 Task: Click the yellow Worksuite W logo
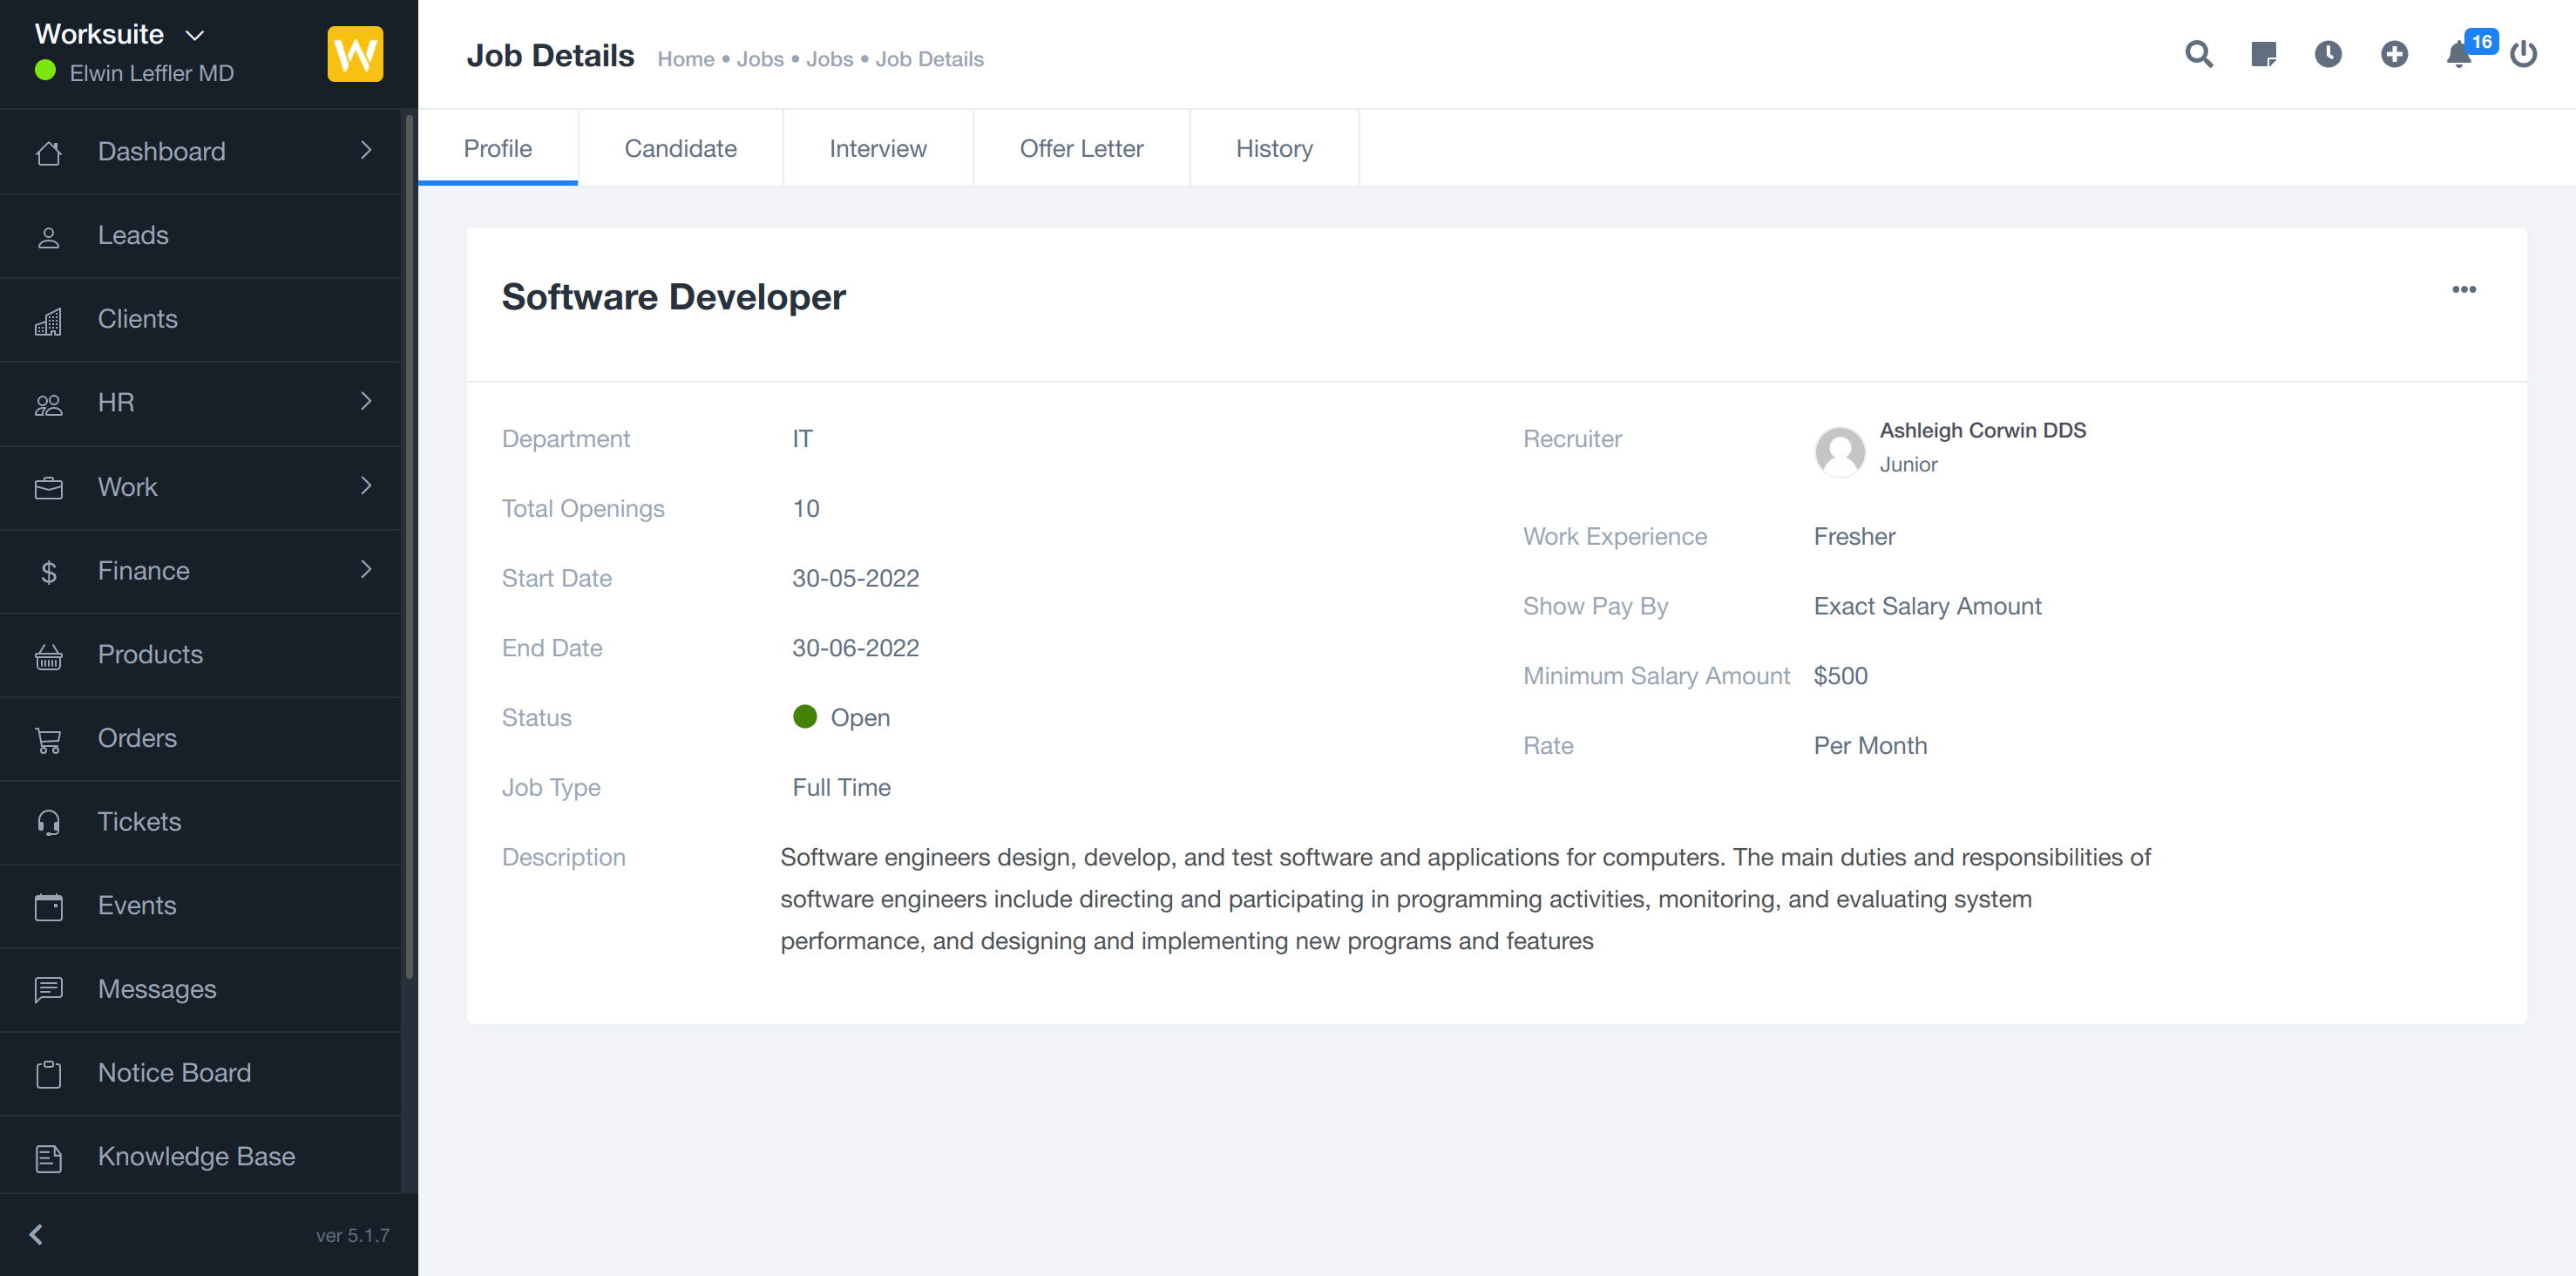pyautogui.click(x=355, y=54)
